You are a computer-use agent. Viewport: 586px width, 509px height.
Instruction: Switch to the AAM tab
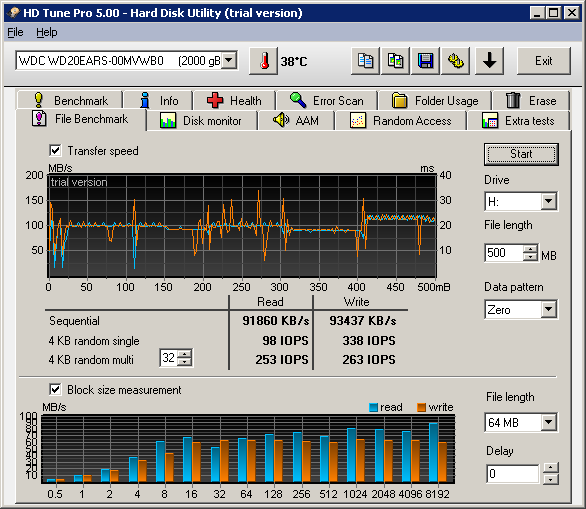coord(296,121)
